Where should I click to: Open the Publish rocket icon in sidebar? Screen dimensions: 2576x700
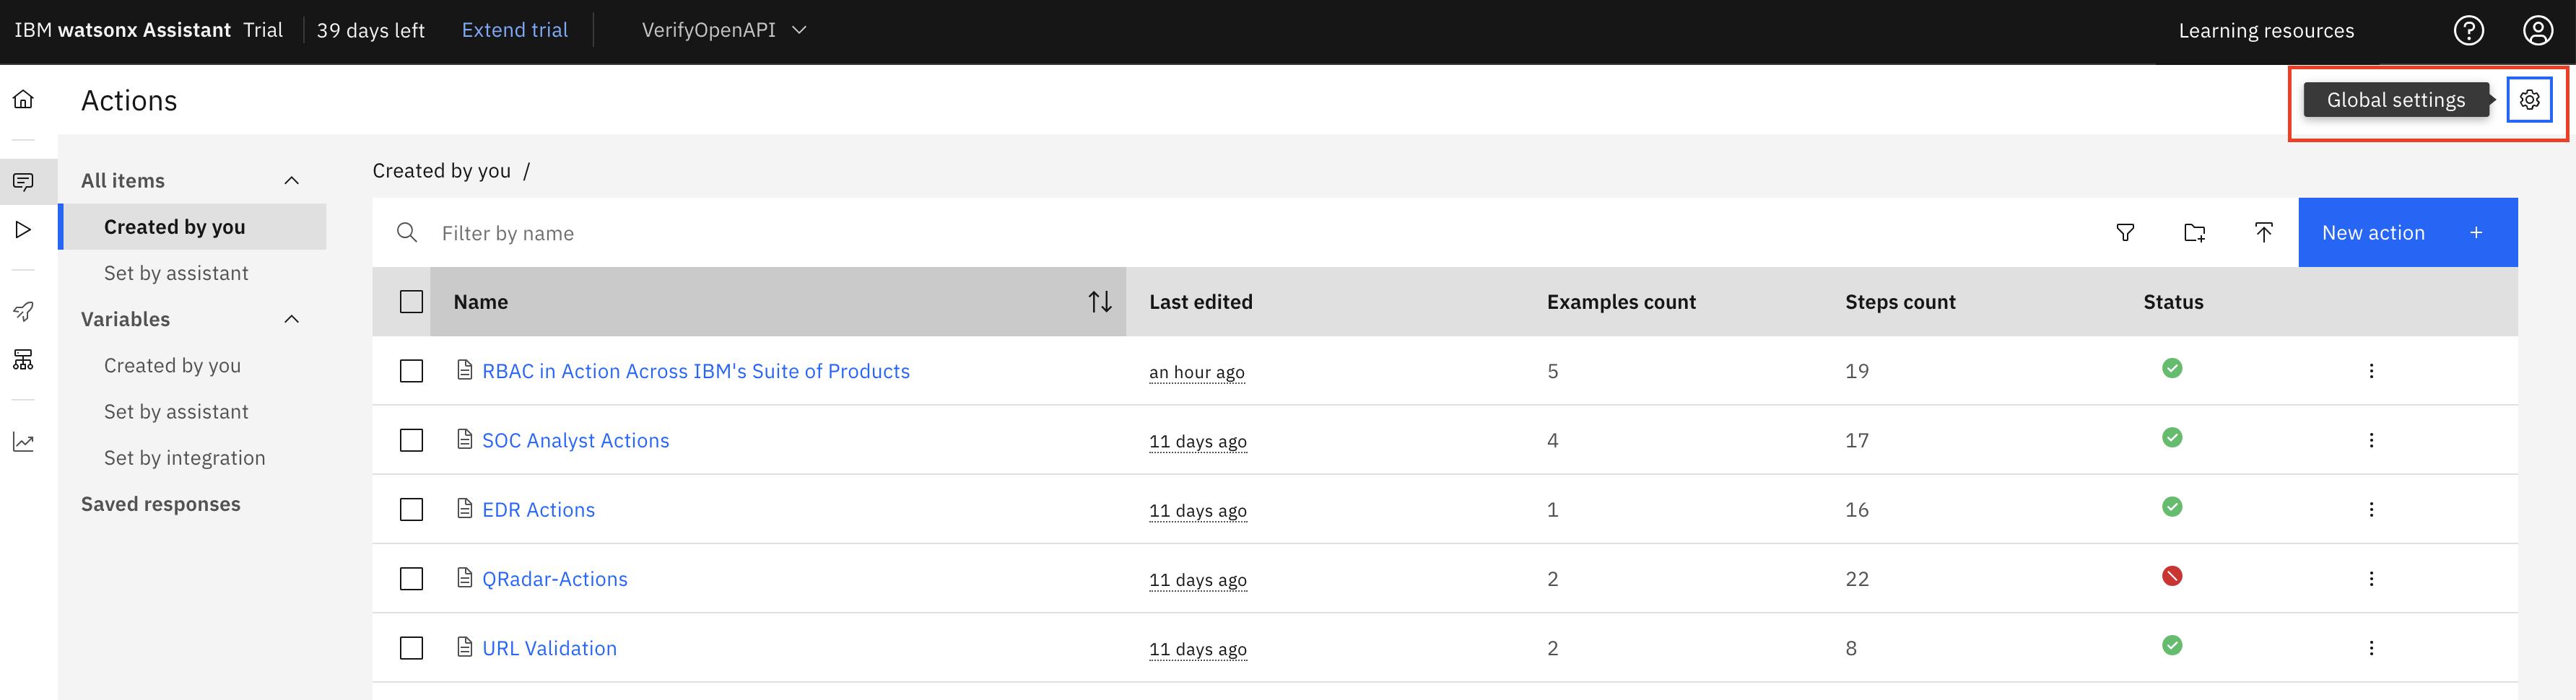tap(23, 312)
